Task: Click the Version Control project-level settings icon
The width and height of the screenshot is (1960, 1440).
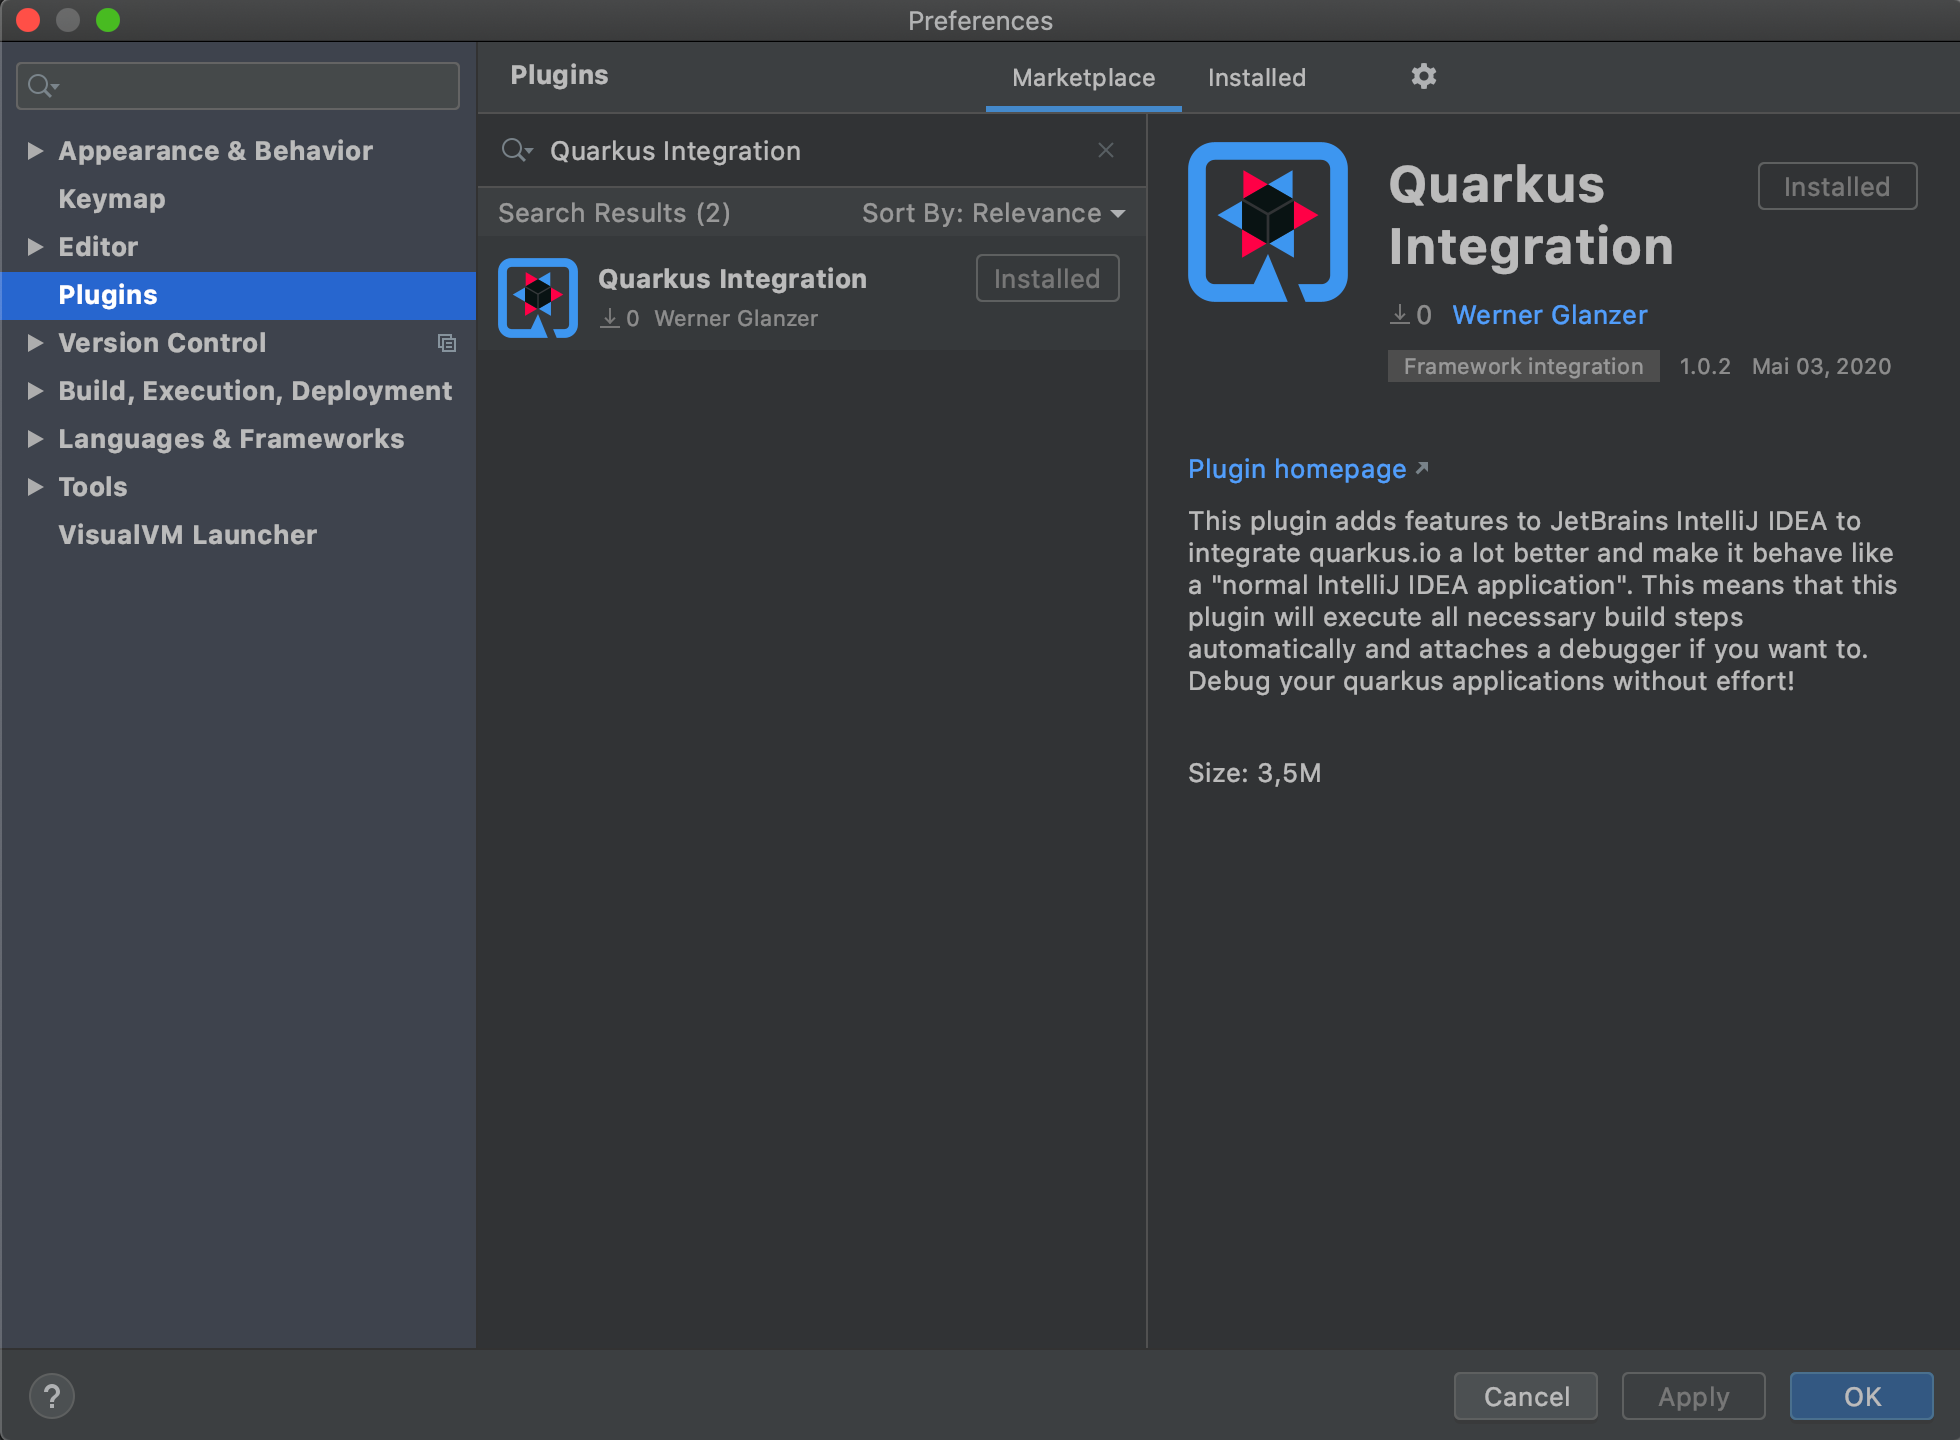Action: point(447,343)
